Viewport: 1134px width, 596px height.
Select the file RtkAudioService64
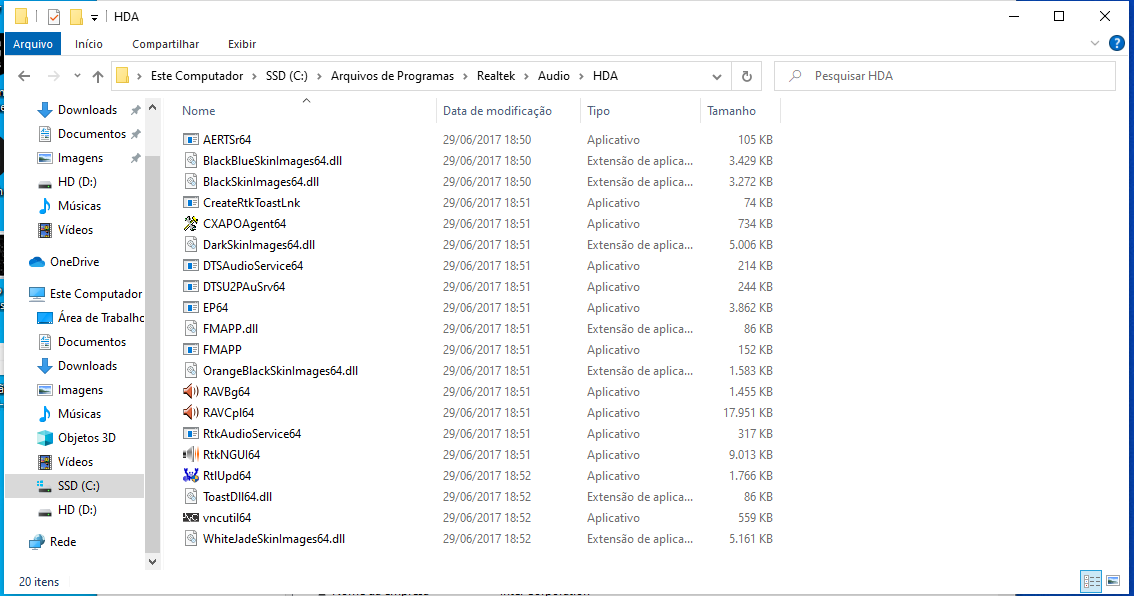(x=252, y=433)
